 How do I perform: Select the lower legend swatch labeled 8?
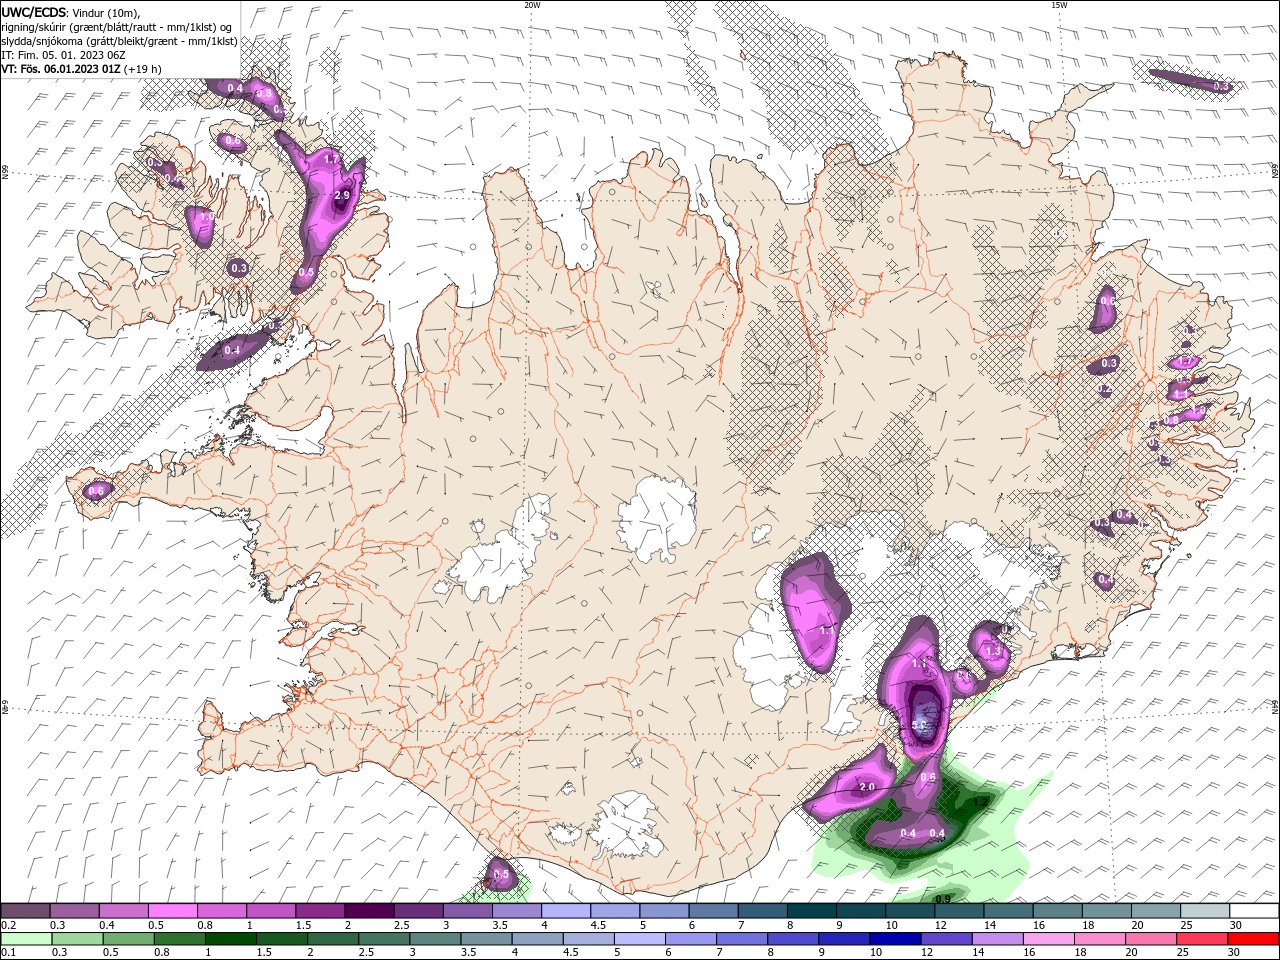(x=795, y=939)
